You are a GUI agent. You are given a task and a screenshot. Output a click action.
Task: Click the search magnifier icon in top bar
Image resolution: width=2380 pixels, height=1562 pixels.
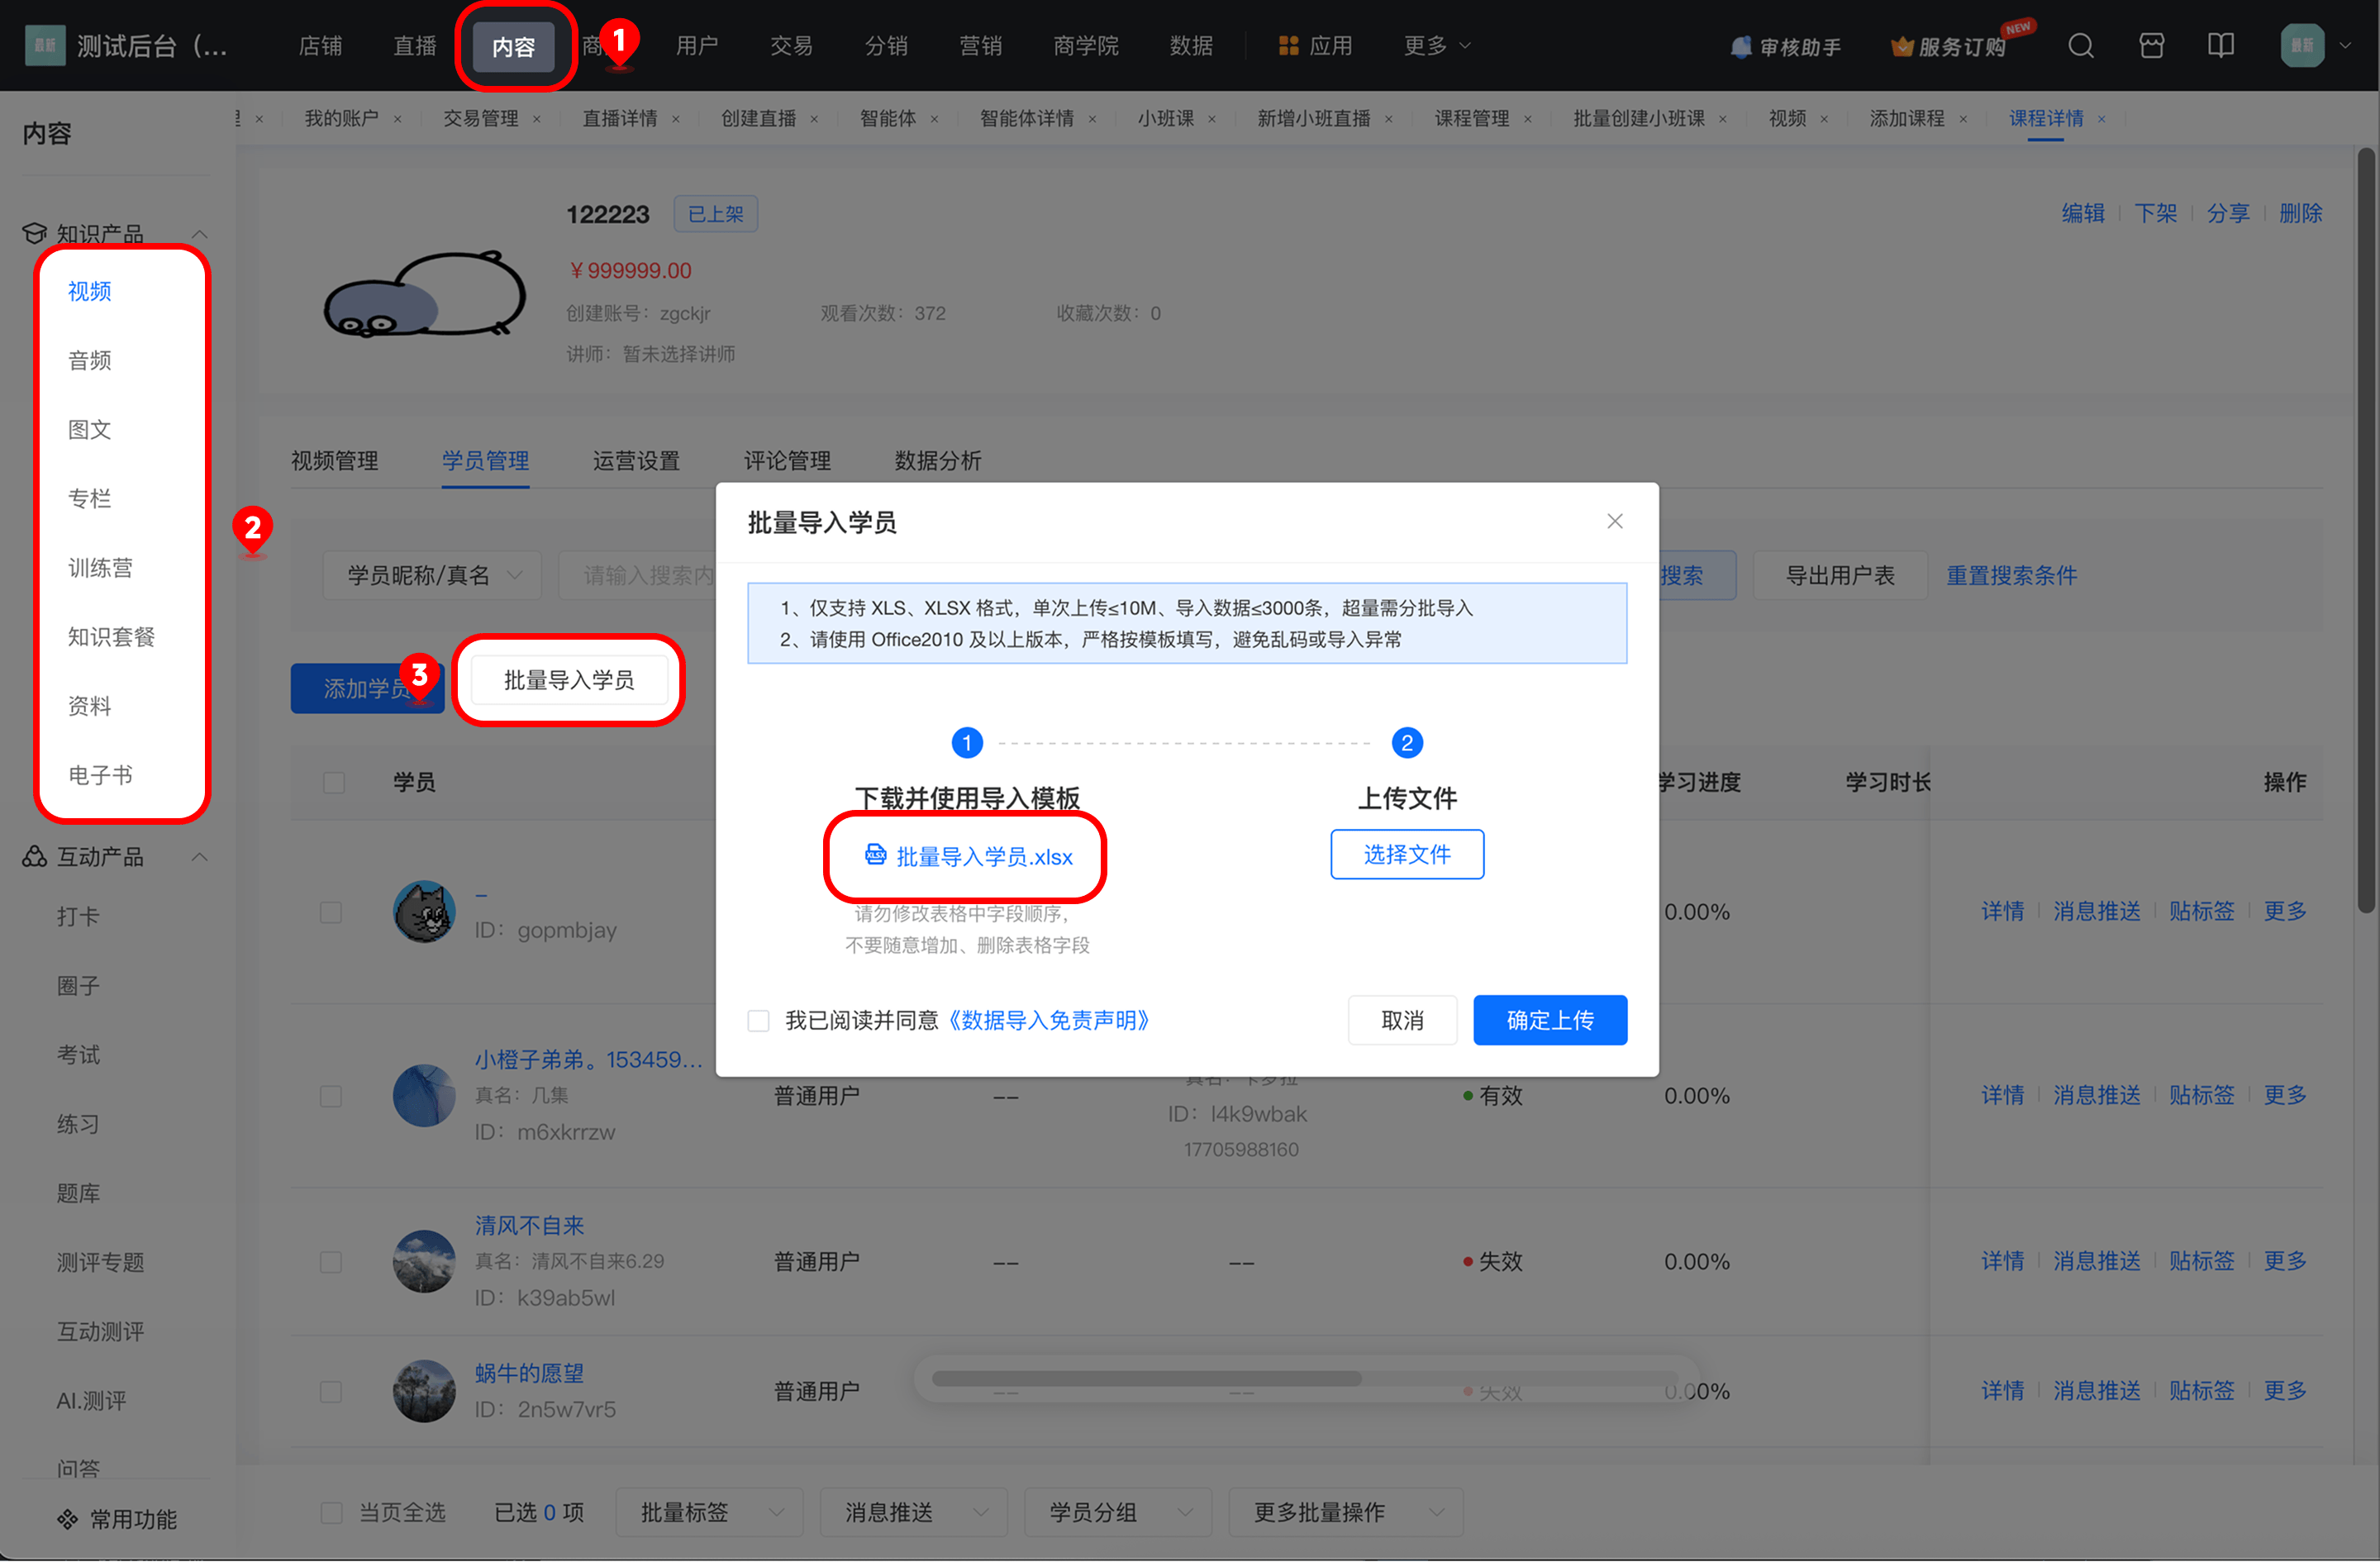point(2080,46)
